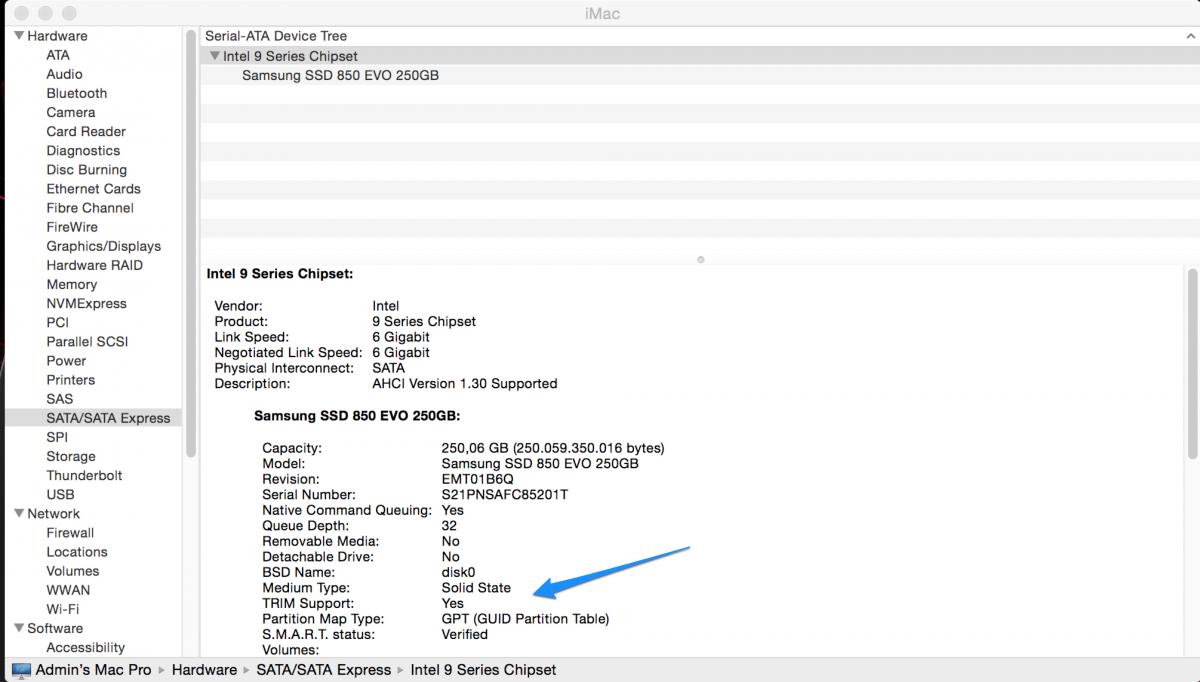Show Disc Burning details
Screen dimensions: 1200x682
86,169
